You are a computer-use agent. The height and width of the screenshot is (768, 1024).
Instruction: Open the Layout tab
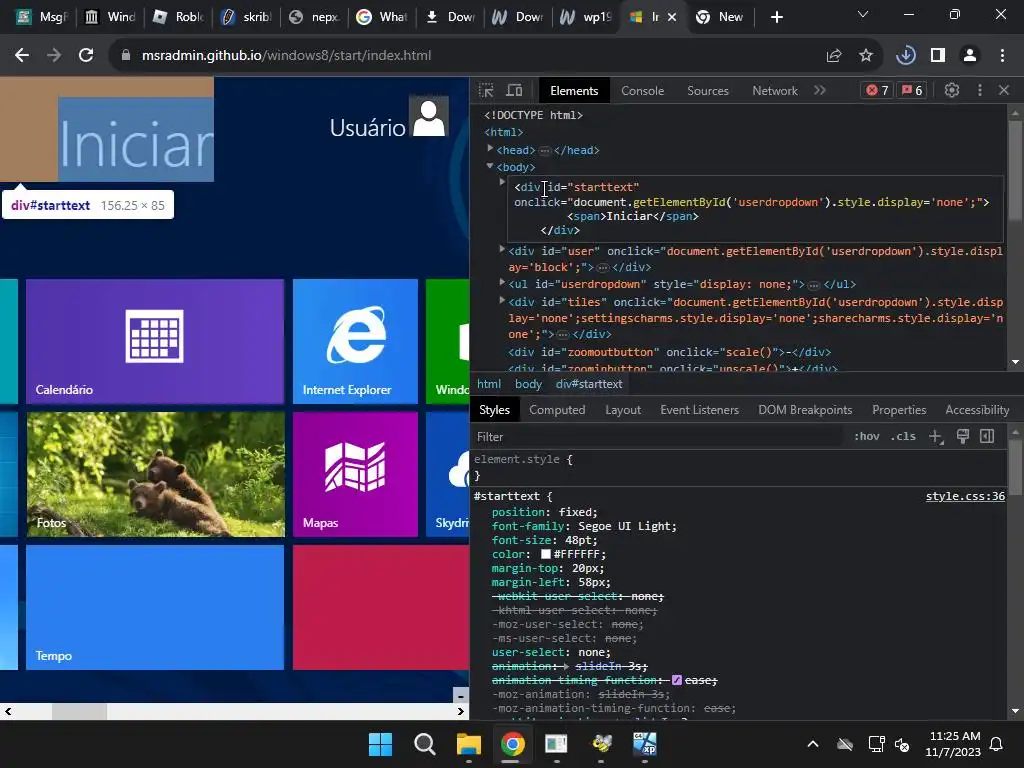click(622, 409)
